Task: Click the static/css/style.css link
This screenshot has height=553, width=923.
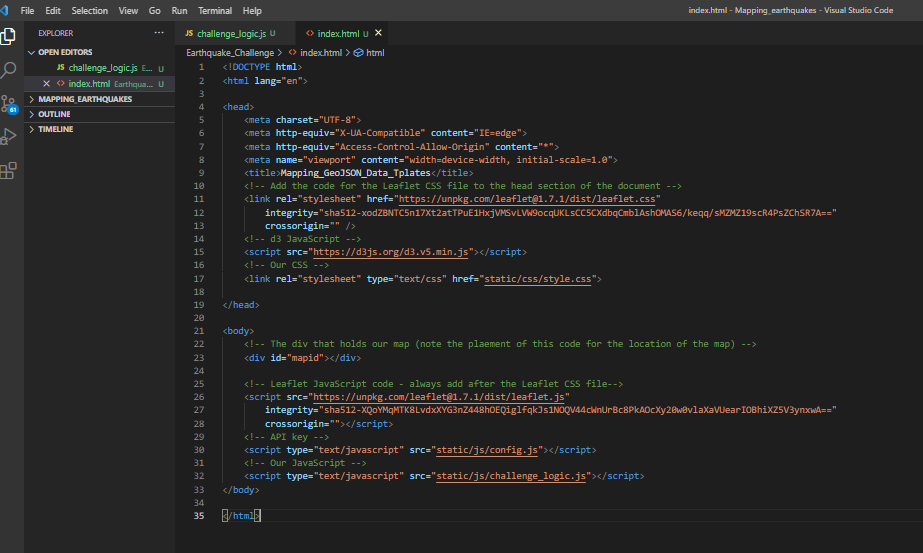Action: (x=537, y=279)
